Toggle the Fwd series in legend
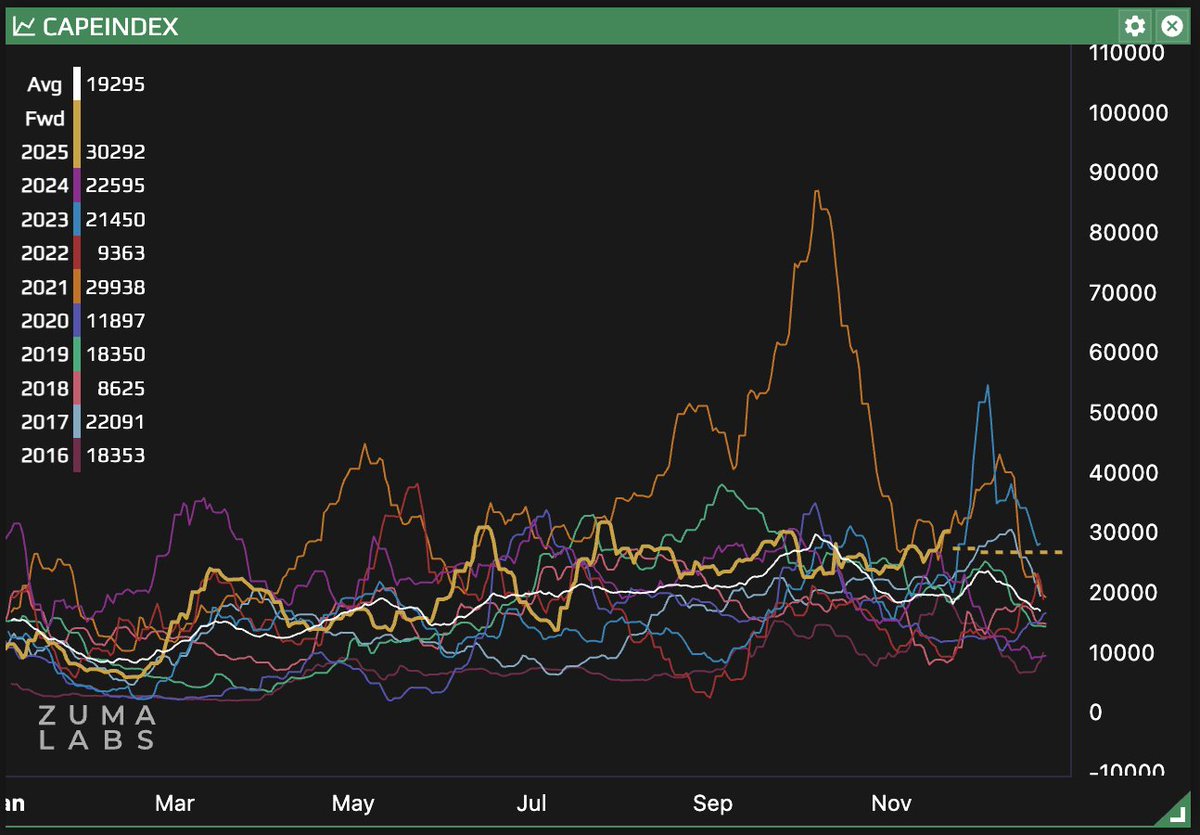The height and width of the screenshot is (835, 1200). pyautogui.click(x=45, y=119)
